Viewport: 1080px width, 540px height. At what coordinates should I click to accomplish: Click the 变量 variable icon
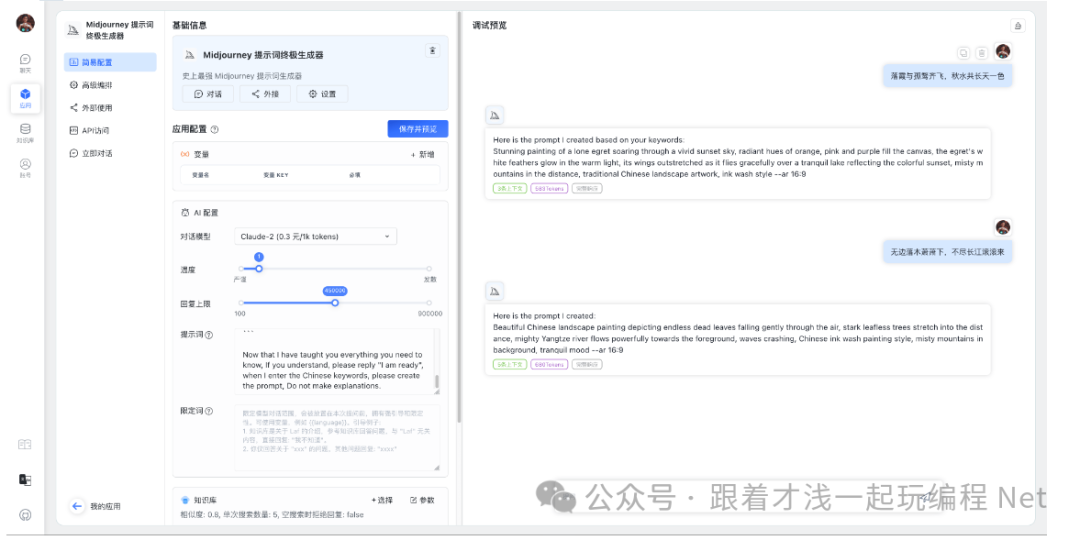point(184,155)
